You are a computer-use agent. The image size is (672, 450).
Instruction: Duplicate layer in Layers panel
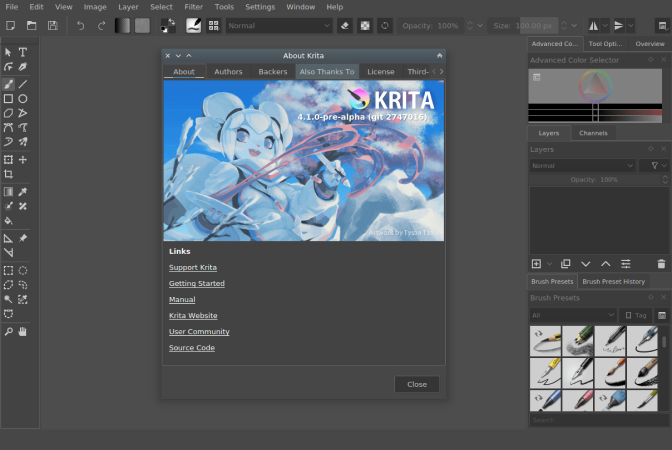click(566, 264)
